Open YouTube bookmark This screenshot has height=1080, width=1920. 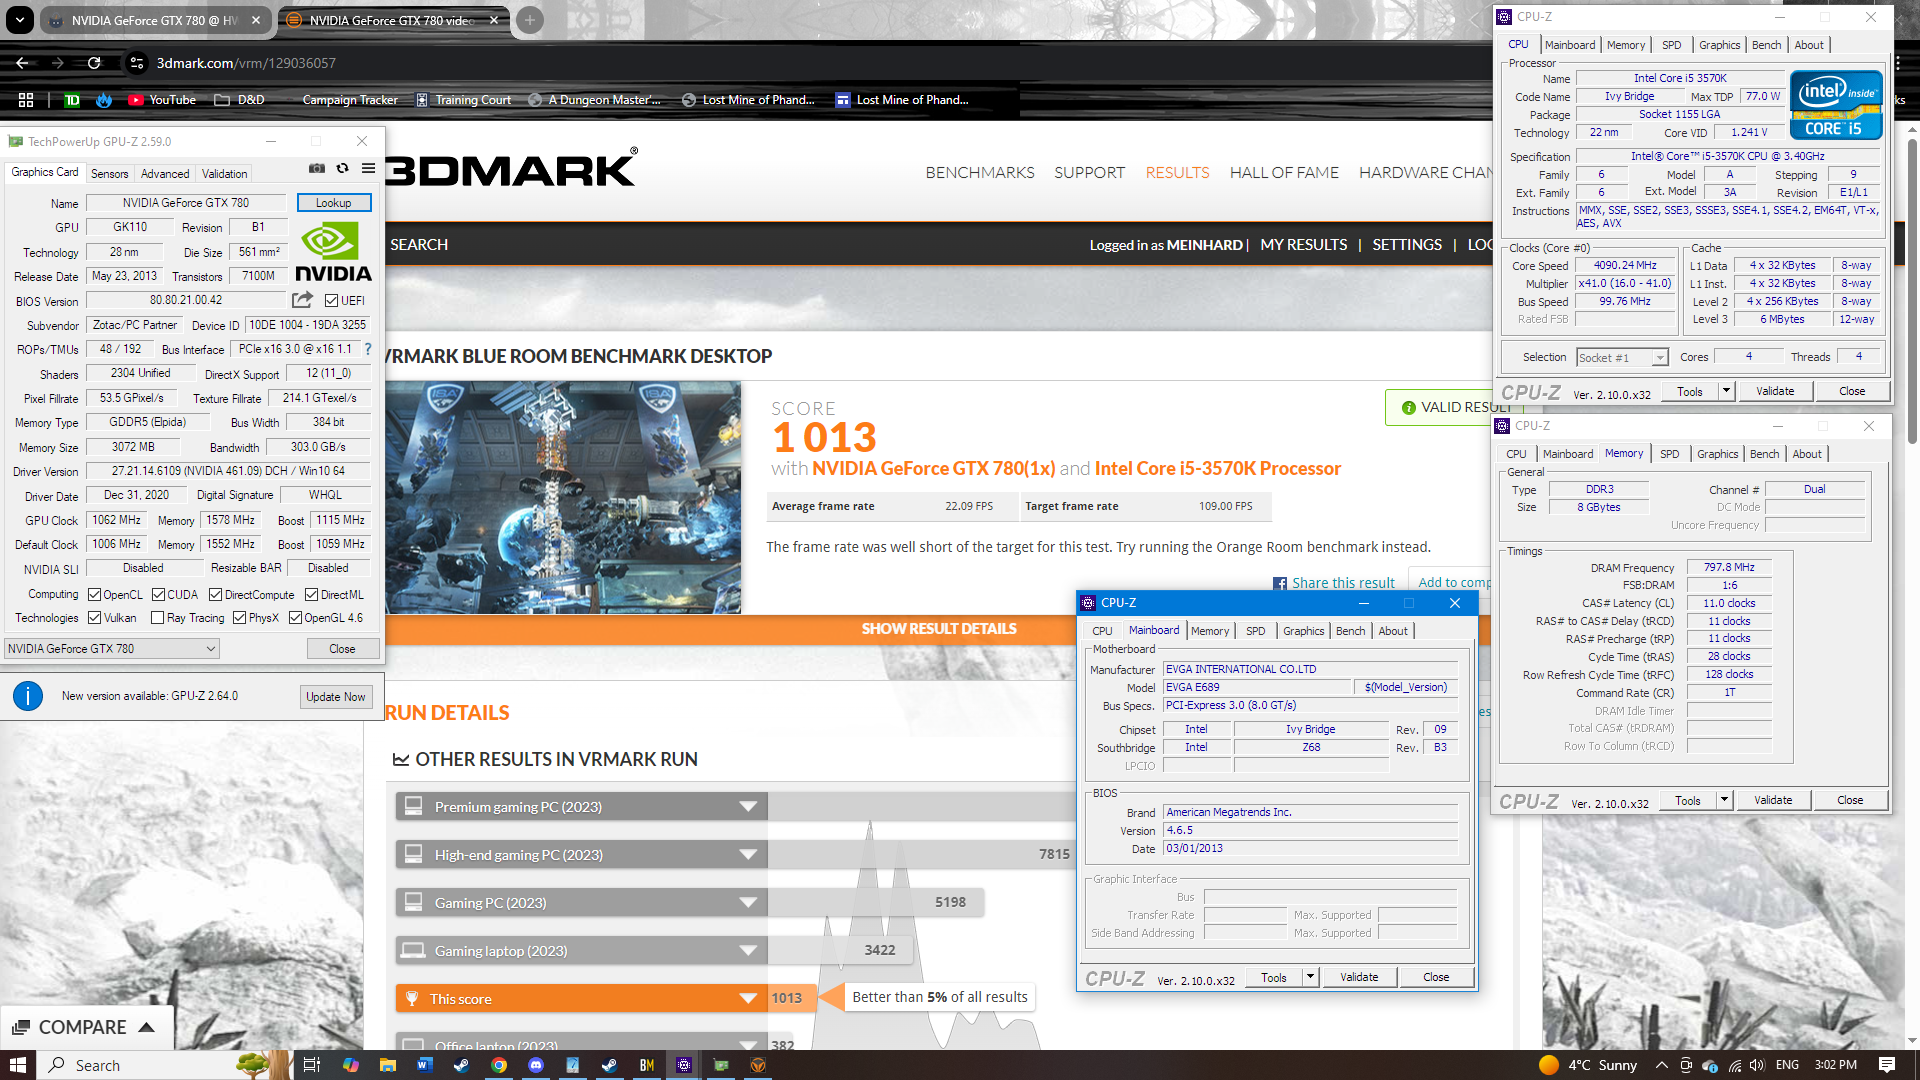[x=161, y=100]
